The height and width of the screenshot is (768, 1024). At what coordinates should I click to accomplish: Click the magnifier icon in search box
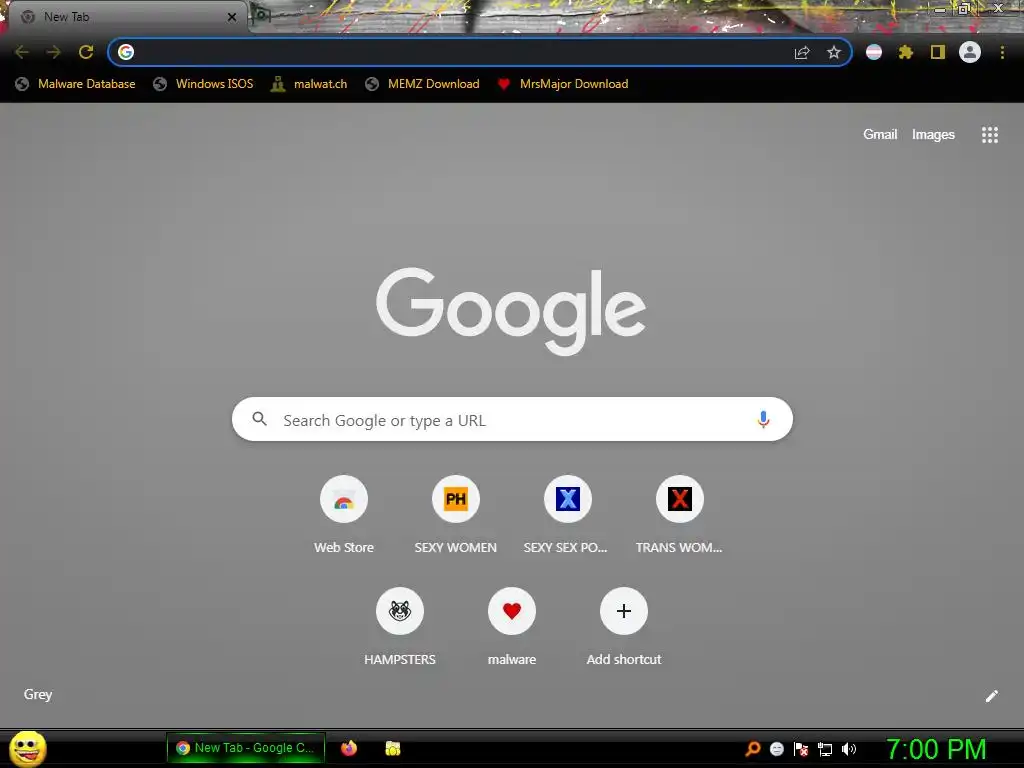click(259, 419)
